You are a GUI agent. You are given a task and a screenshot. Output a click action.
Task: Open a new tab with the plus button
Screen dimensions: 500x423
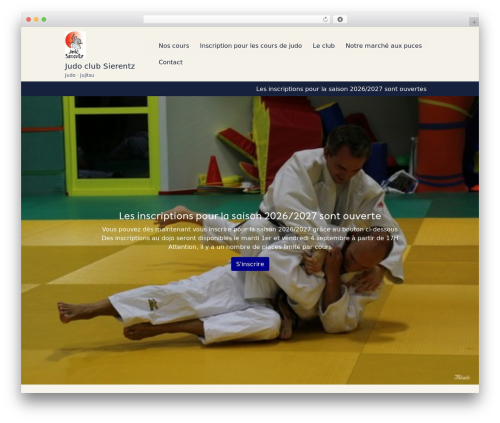point(474,22)
